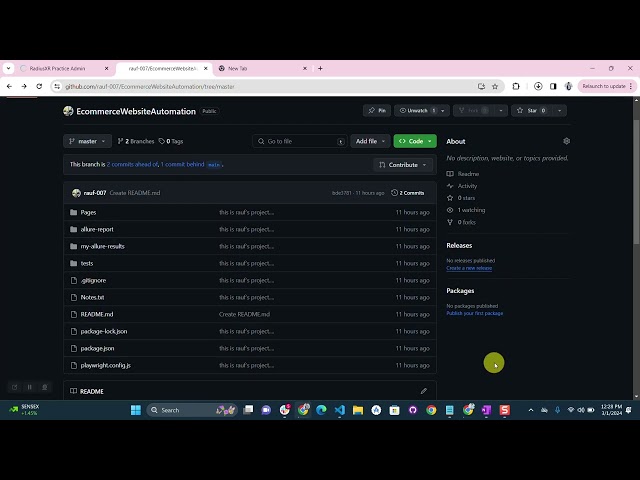640x480 pixels.
Task: Pin the repository
Action: (377, 111)
